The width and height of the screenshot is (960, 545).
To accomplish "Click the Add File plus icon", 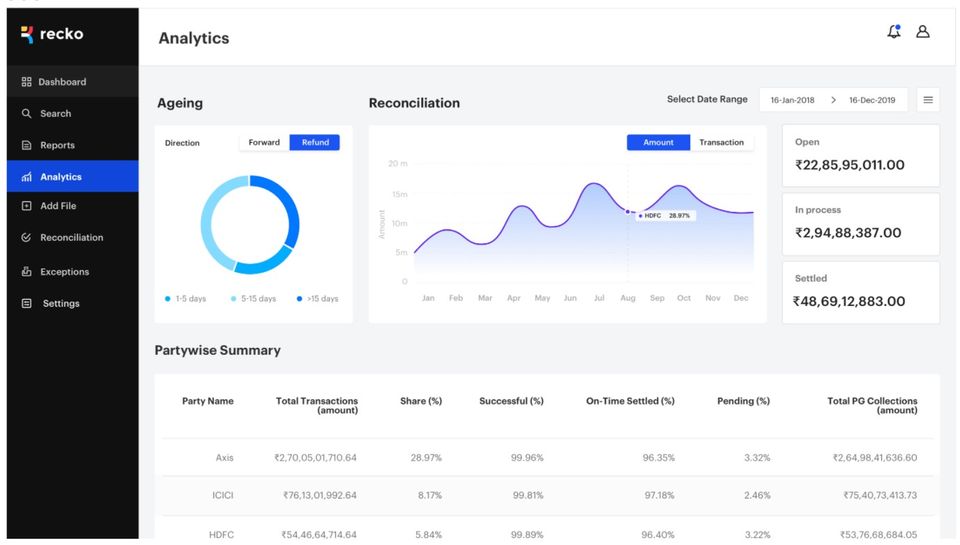I will click(x=27, y=206).
